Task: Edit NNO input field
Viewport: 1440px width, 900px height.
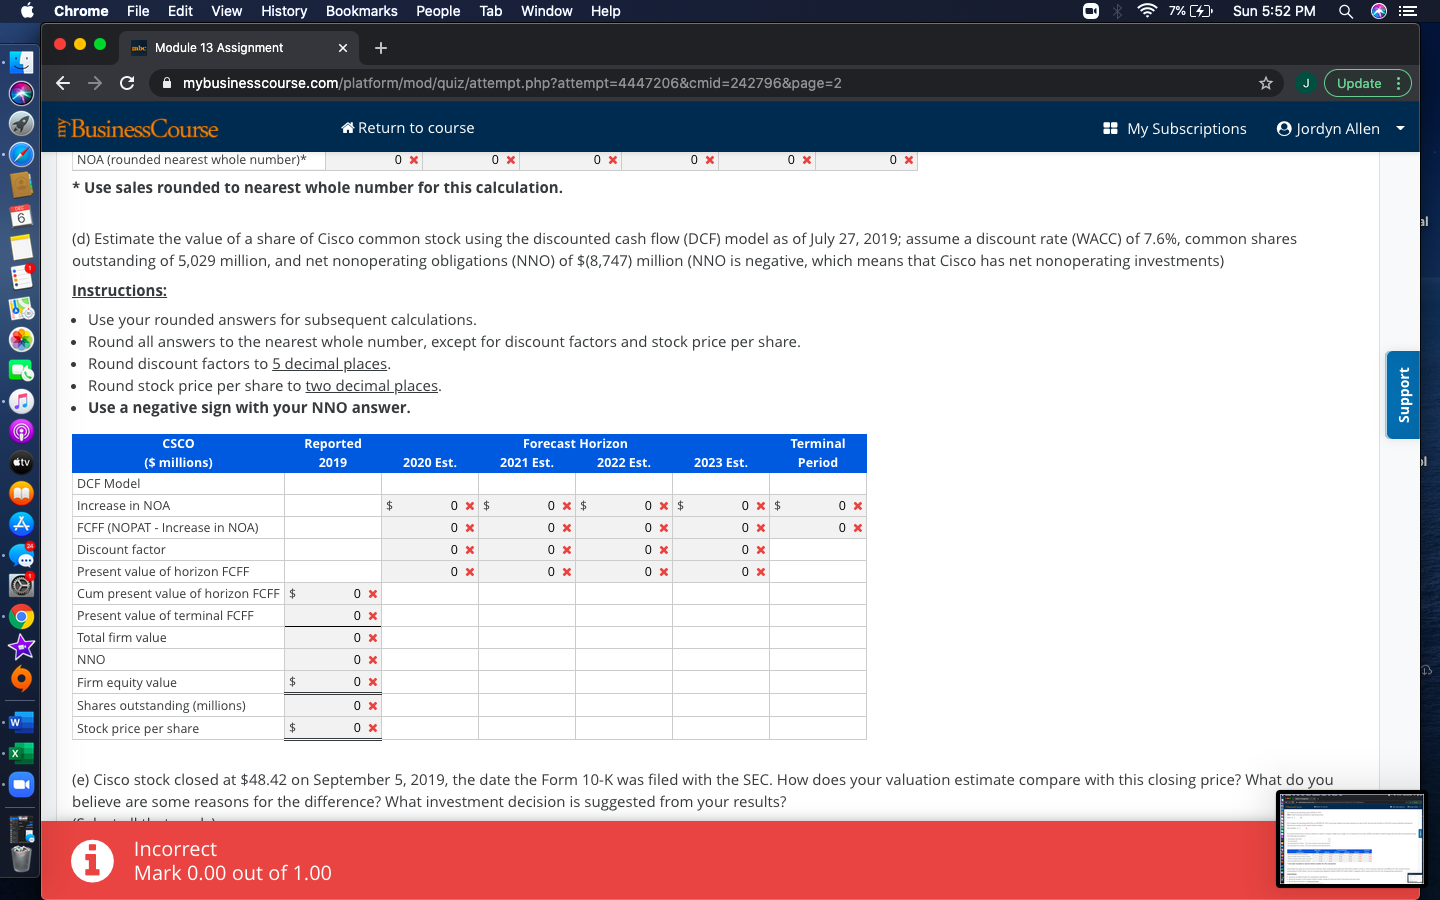Action: (x=332, y=660)
